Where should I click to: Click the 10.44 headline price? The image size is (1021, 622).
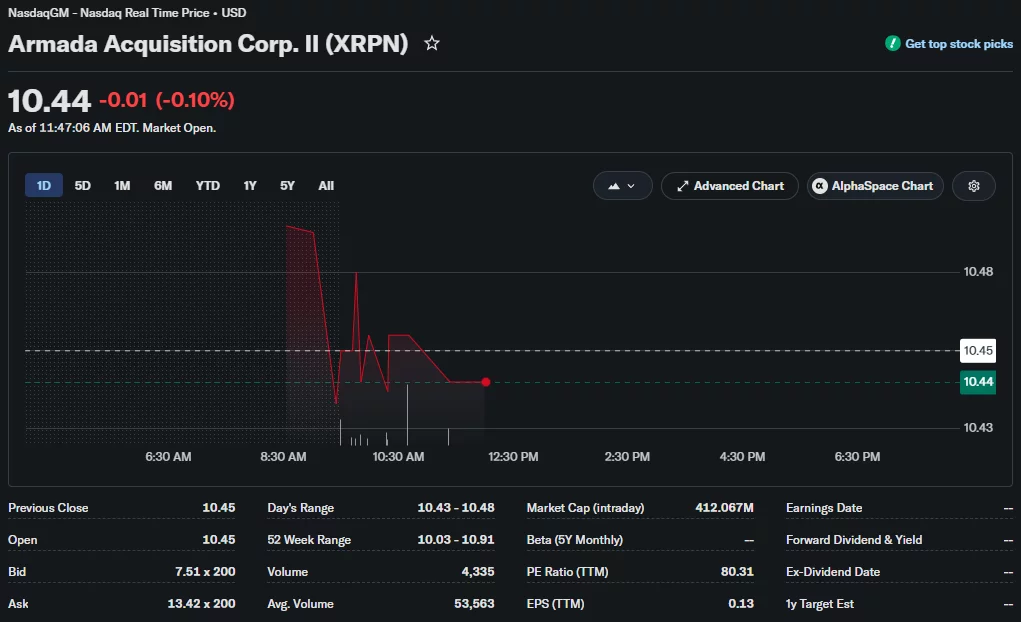coord(49,101)
